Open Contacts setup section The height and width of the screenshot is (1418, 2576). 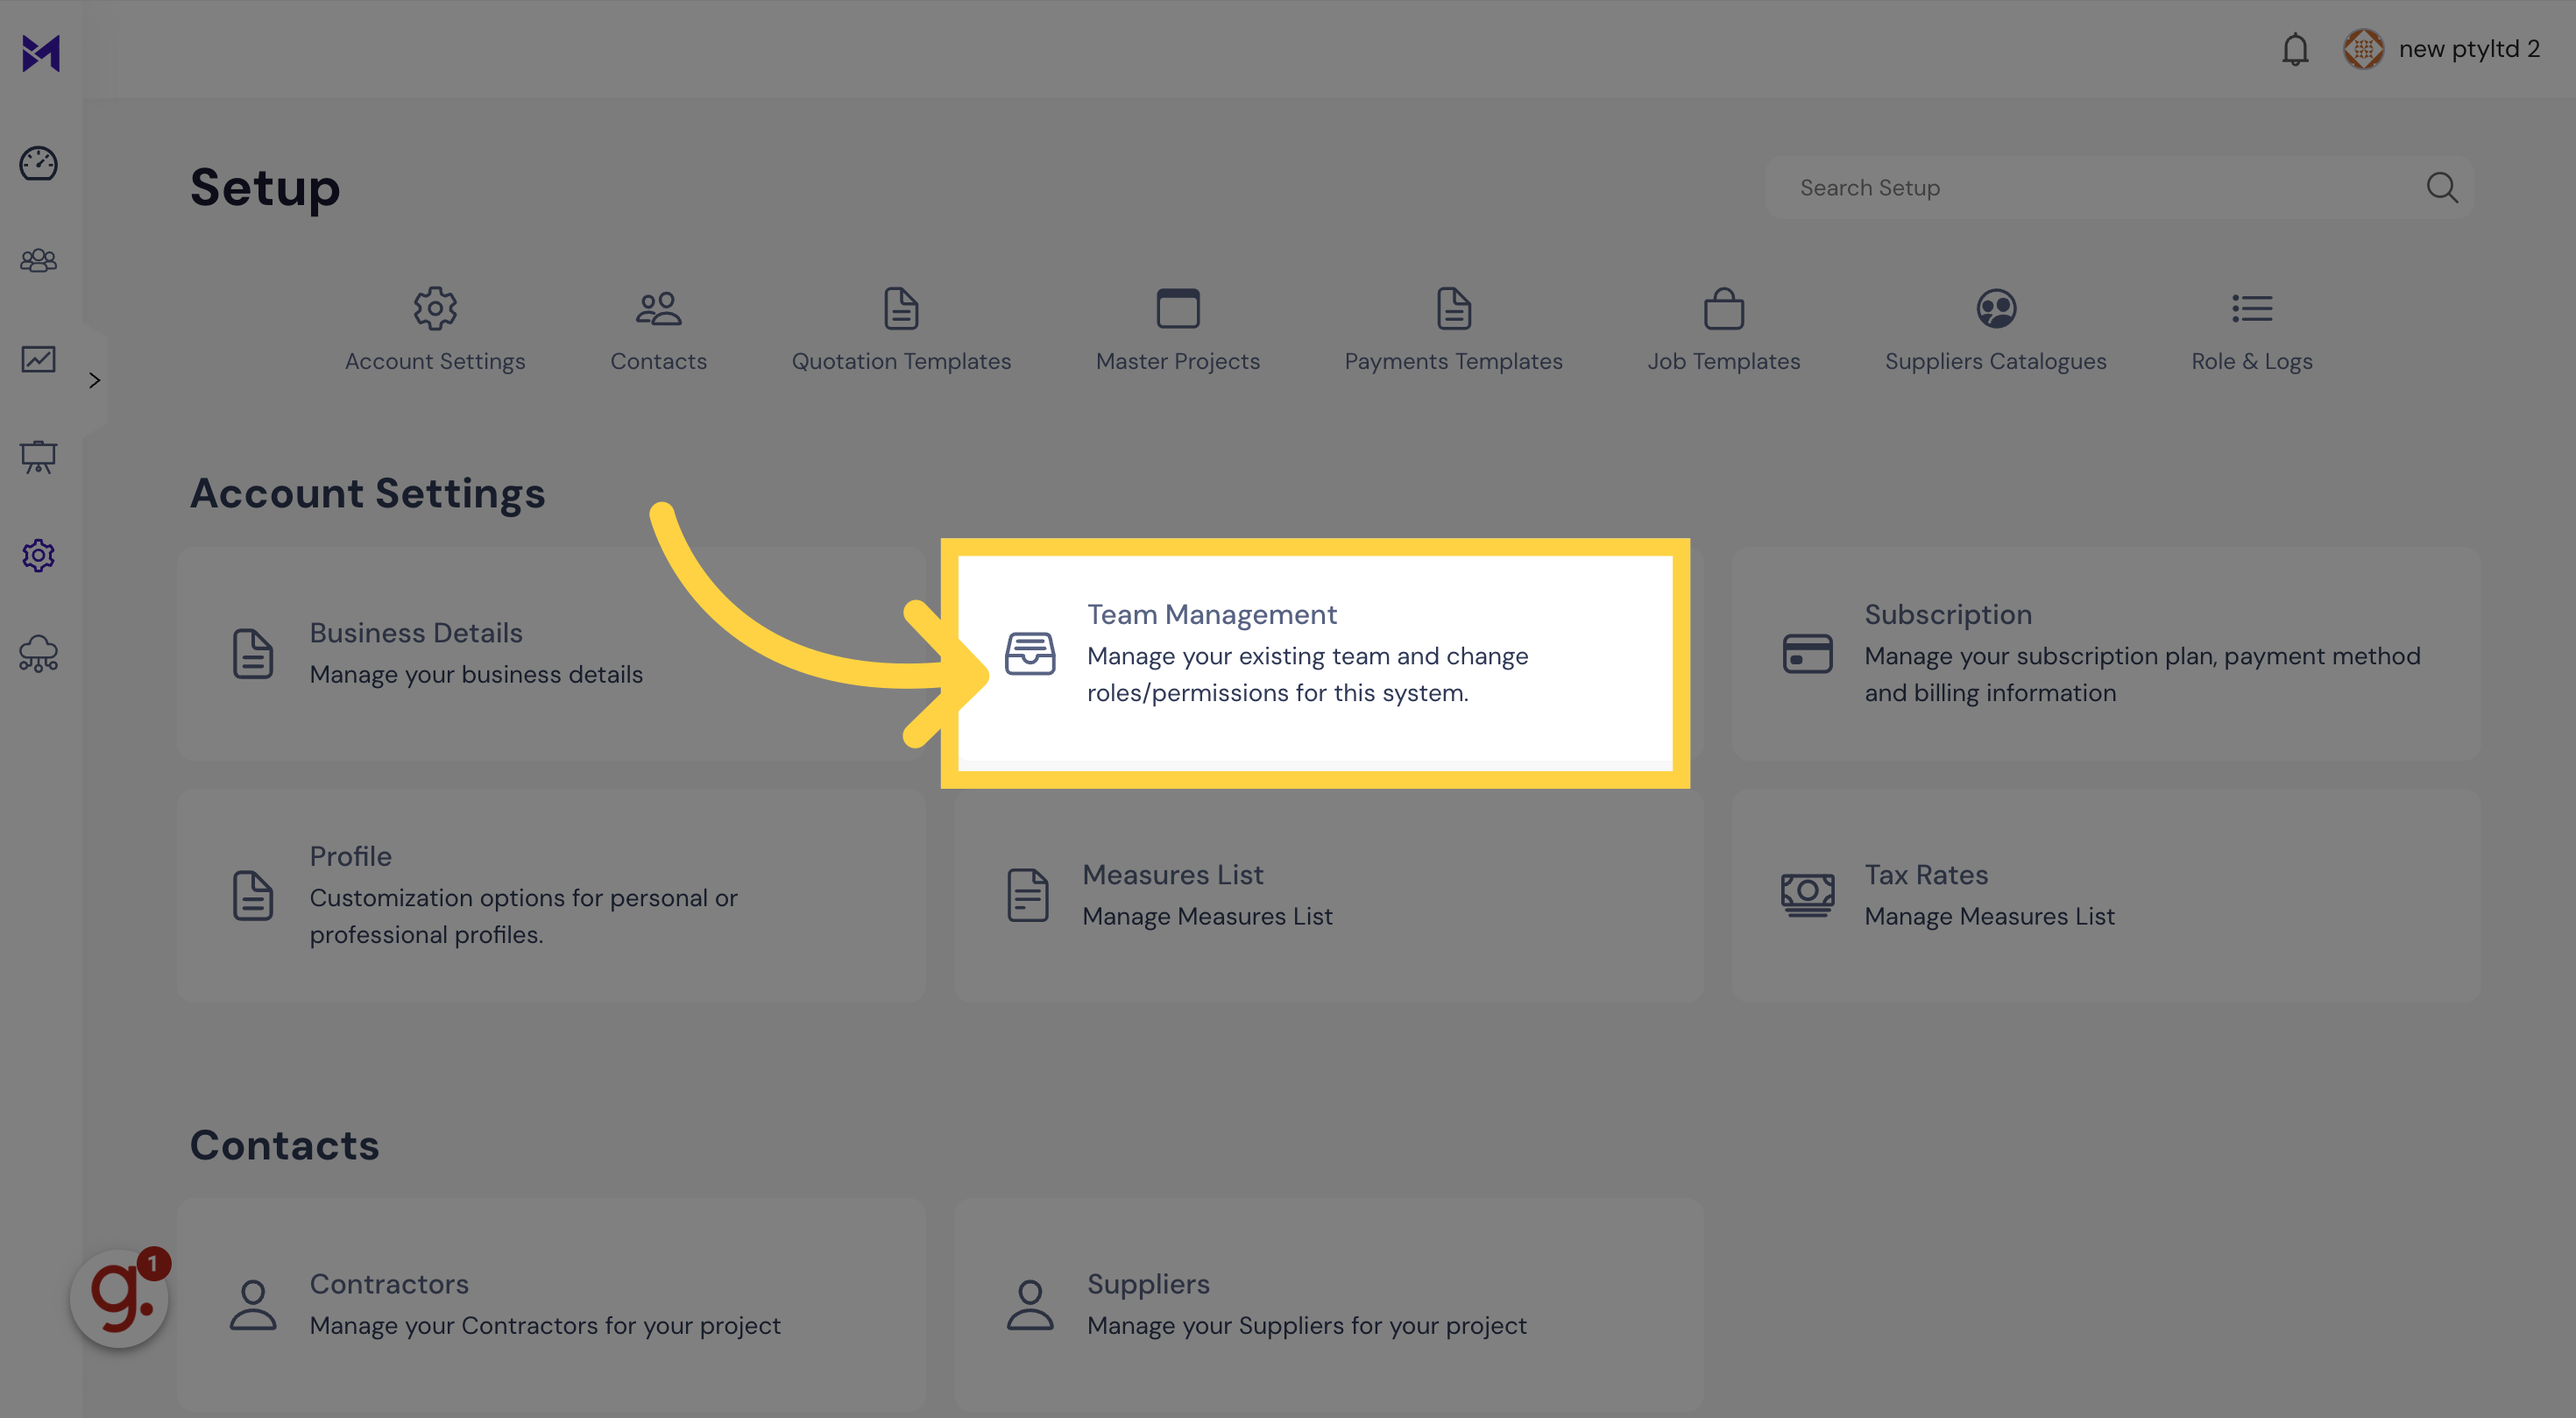tap(660, 327)
